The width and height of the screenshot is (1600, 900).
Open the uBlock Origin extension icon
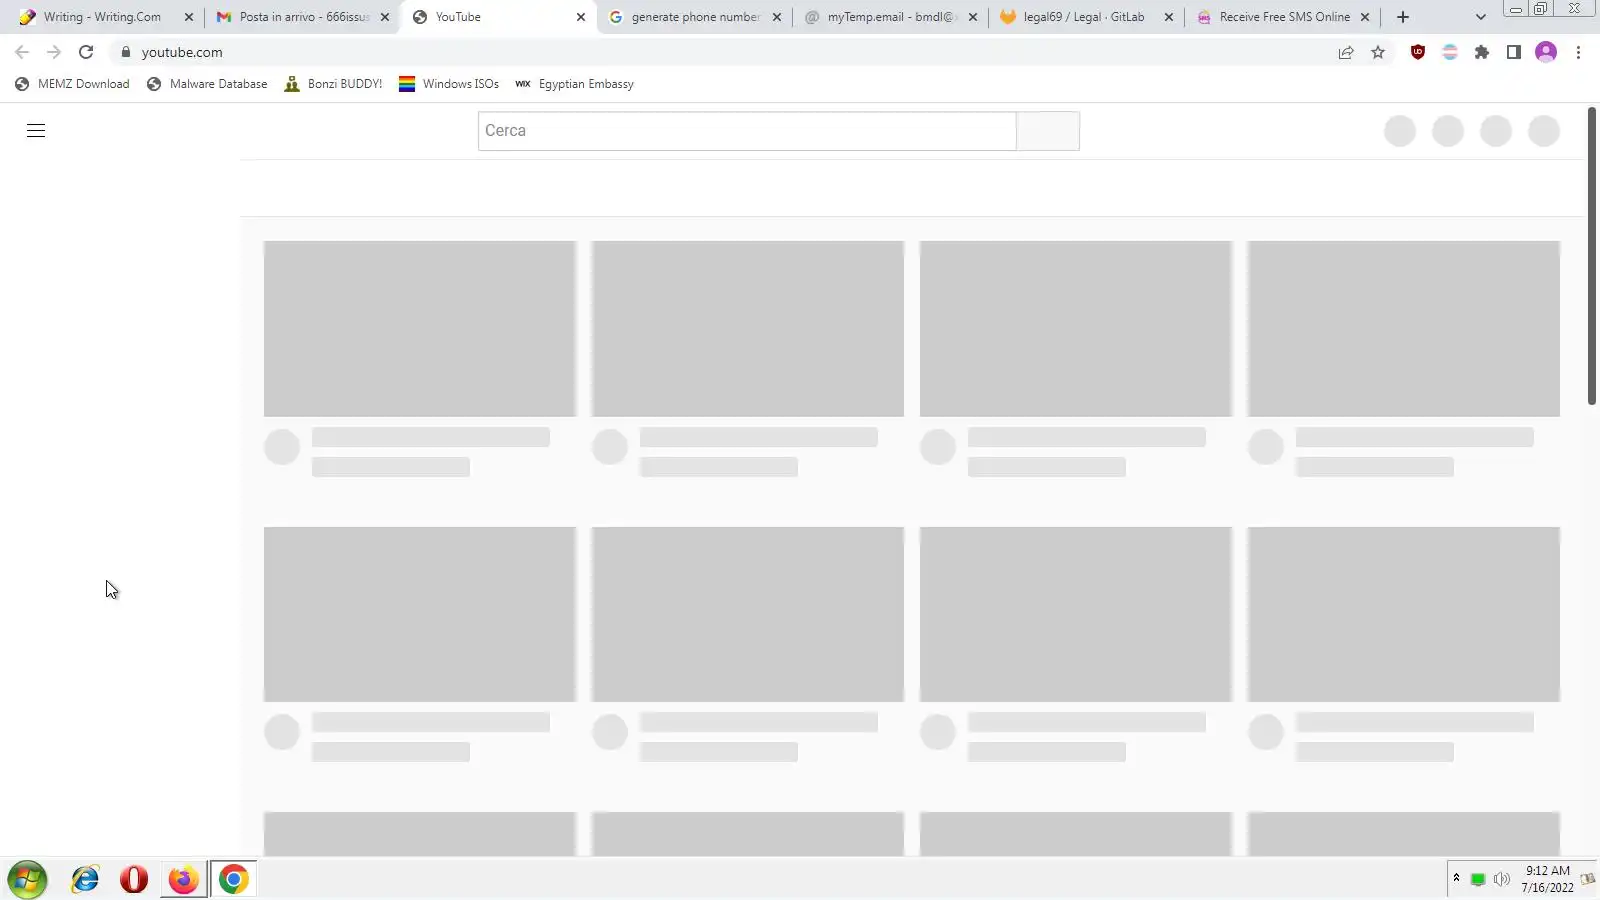[1417, 52]
